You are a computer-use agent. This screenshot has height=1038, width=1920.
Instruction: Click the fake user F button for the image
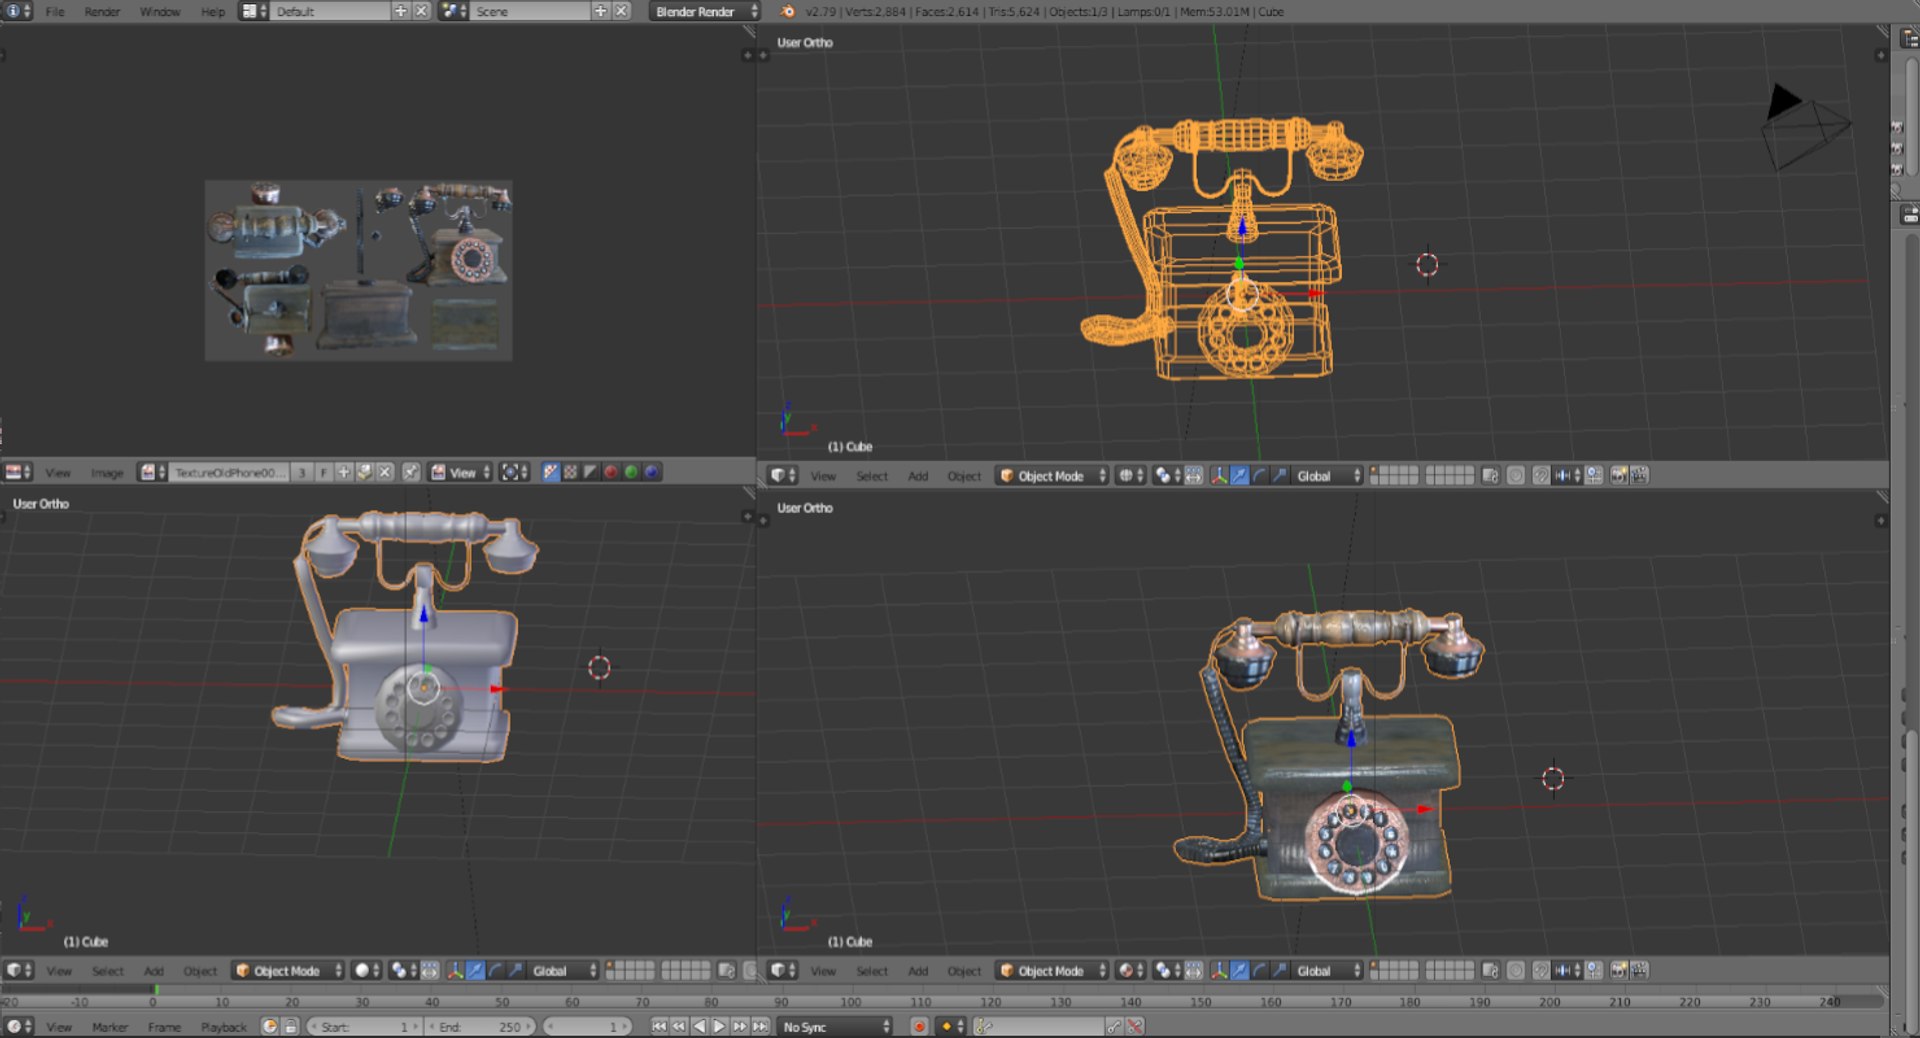(323, 472)
